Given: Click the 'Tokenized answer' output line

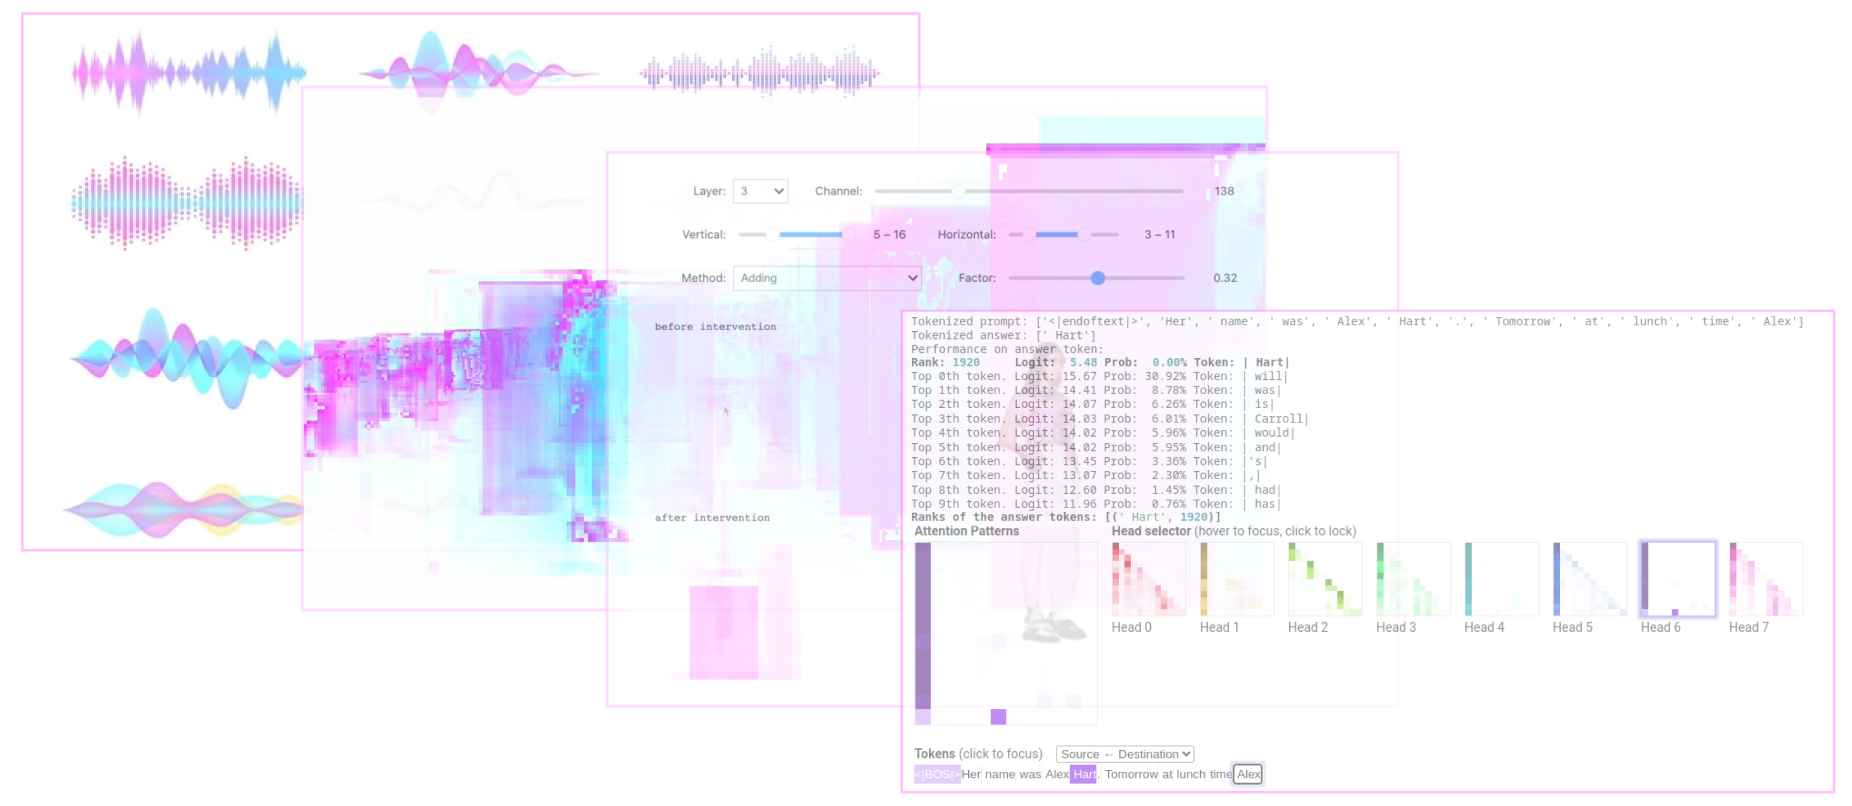Looking at the screenshot, I should tap(1003, 335).
